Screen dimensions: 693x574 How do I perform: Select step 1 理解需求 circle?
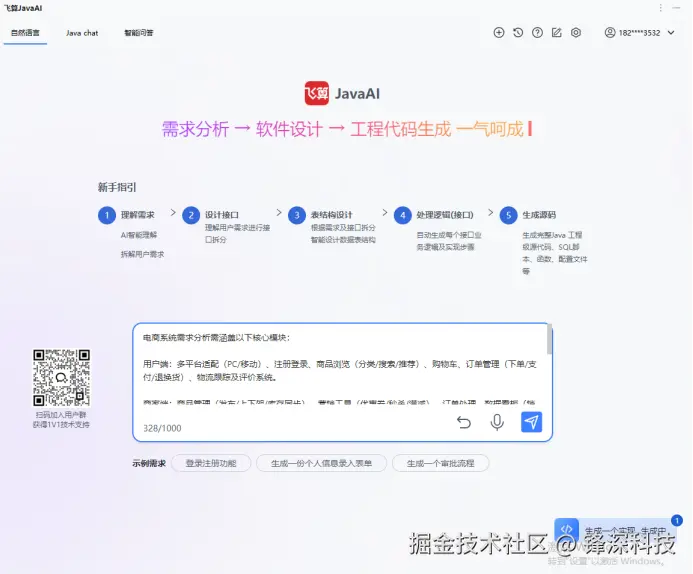(x=107, y=215)
